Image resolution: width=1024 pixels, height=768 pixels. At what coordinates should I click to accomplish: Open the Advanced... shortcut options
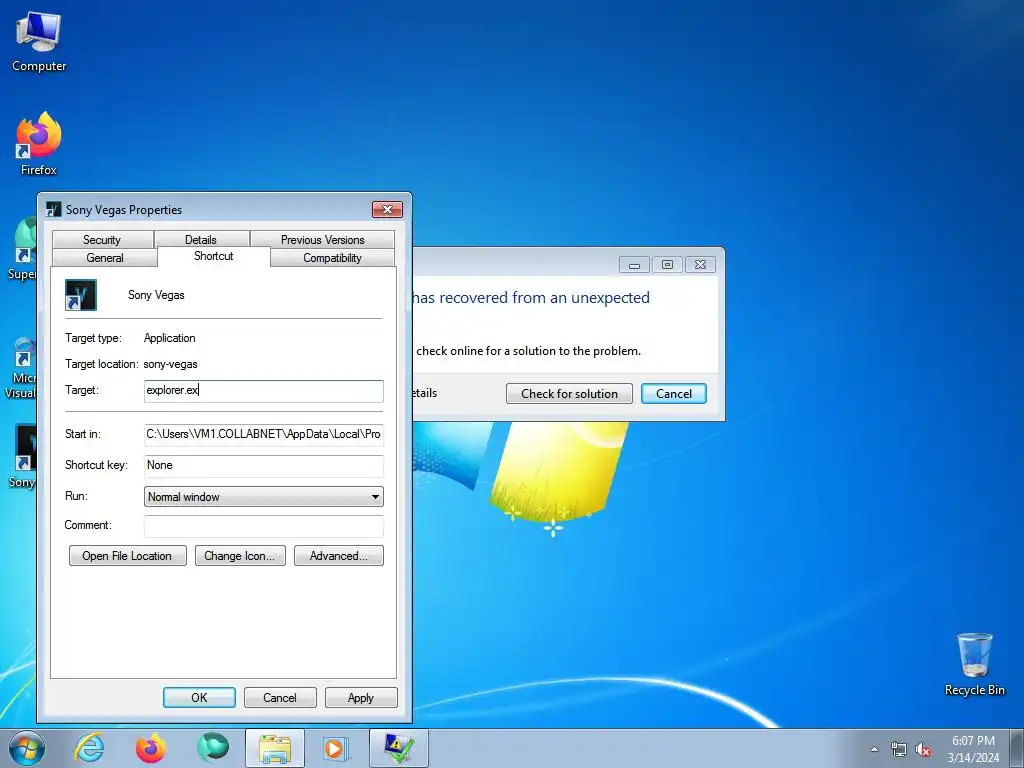(x=338, y=556)
